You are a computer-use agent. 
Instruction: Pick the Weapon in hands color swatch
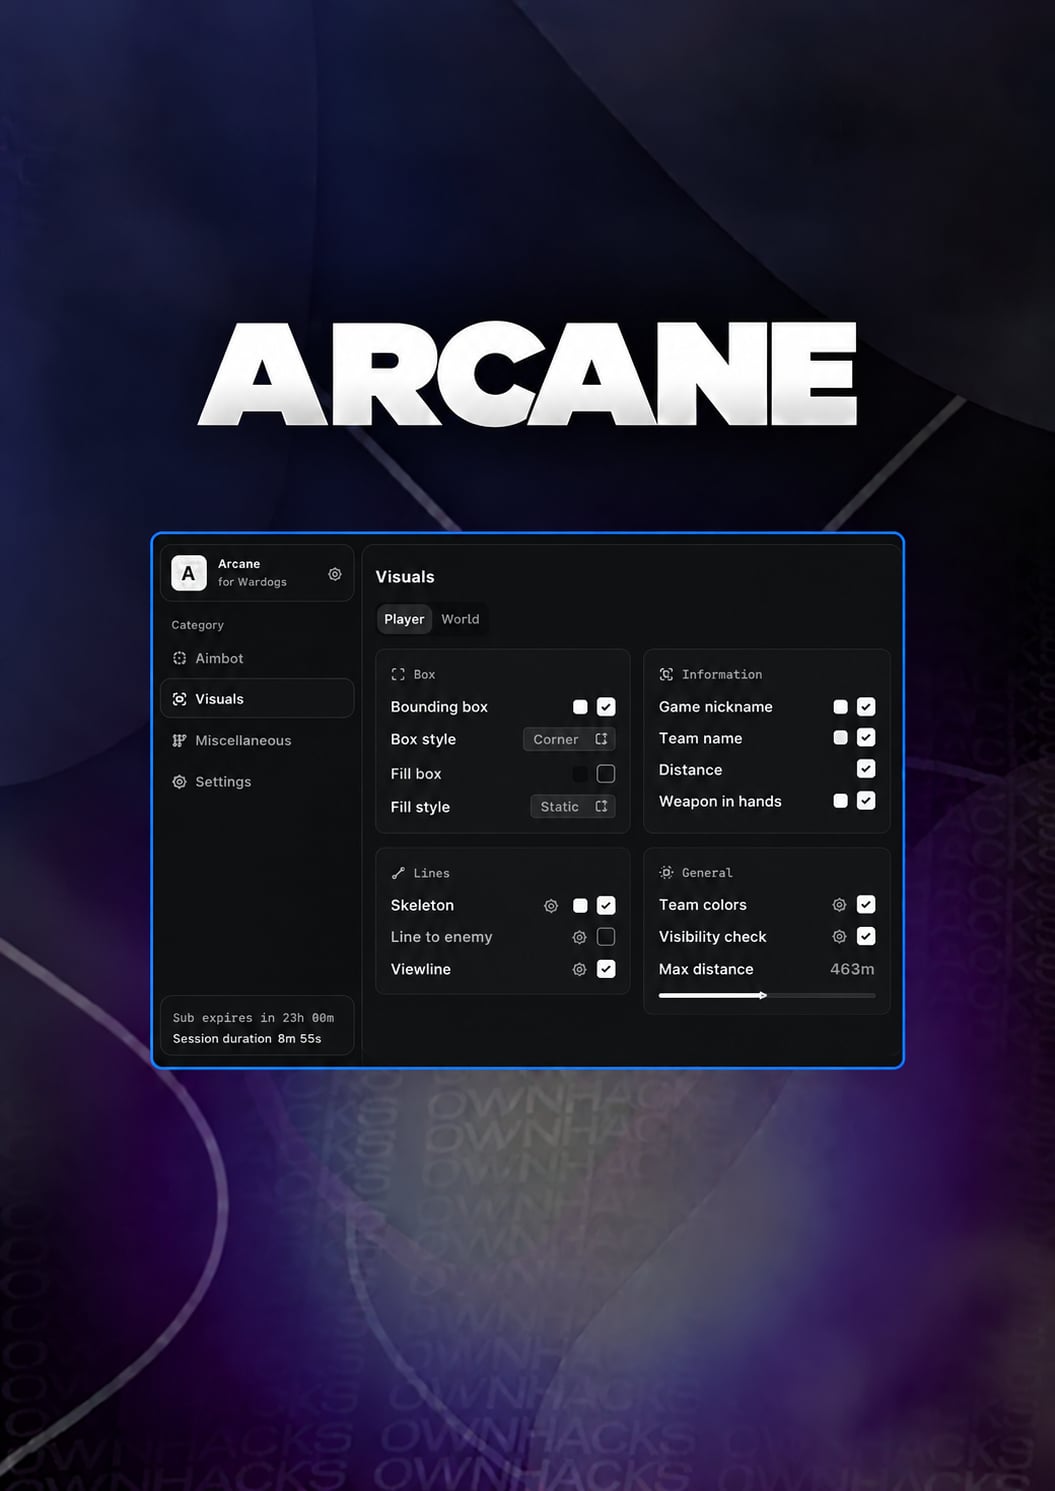(840, 801)
